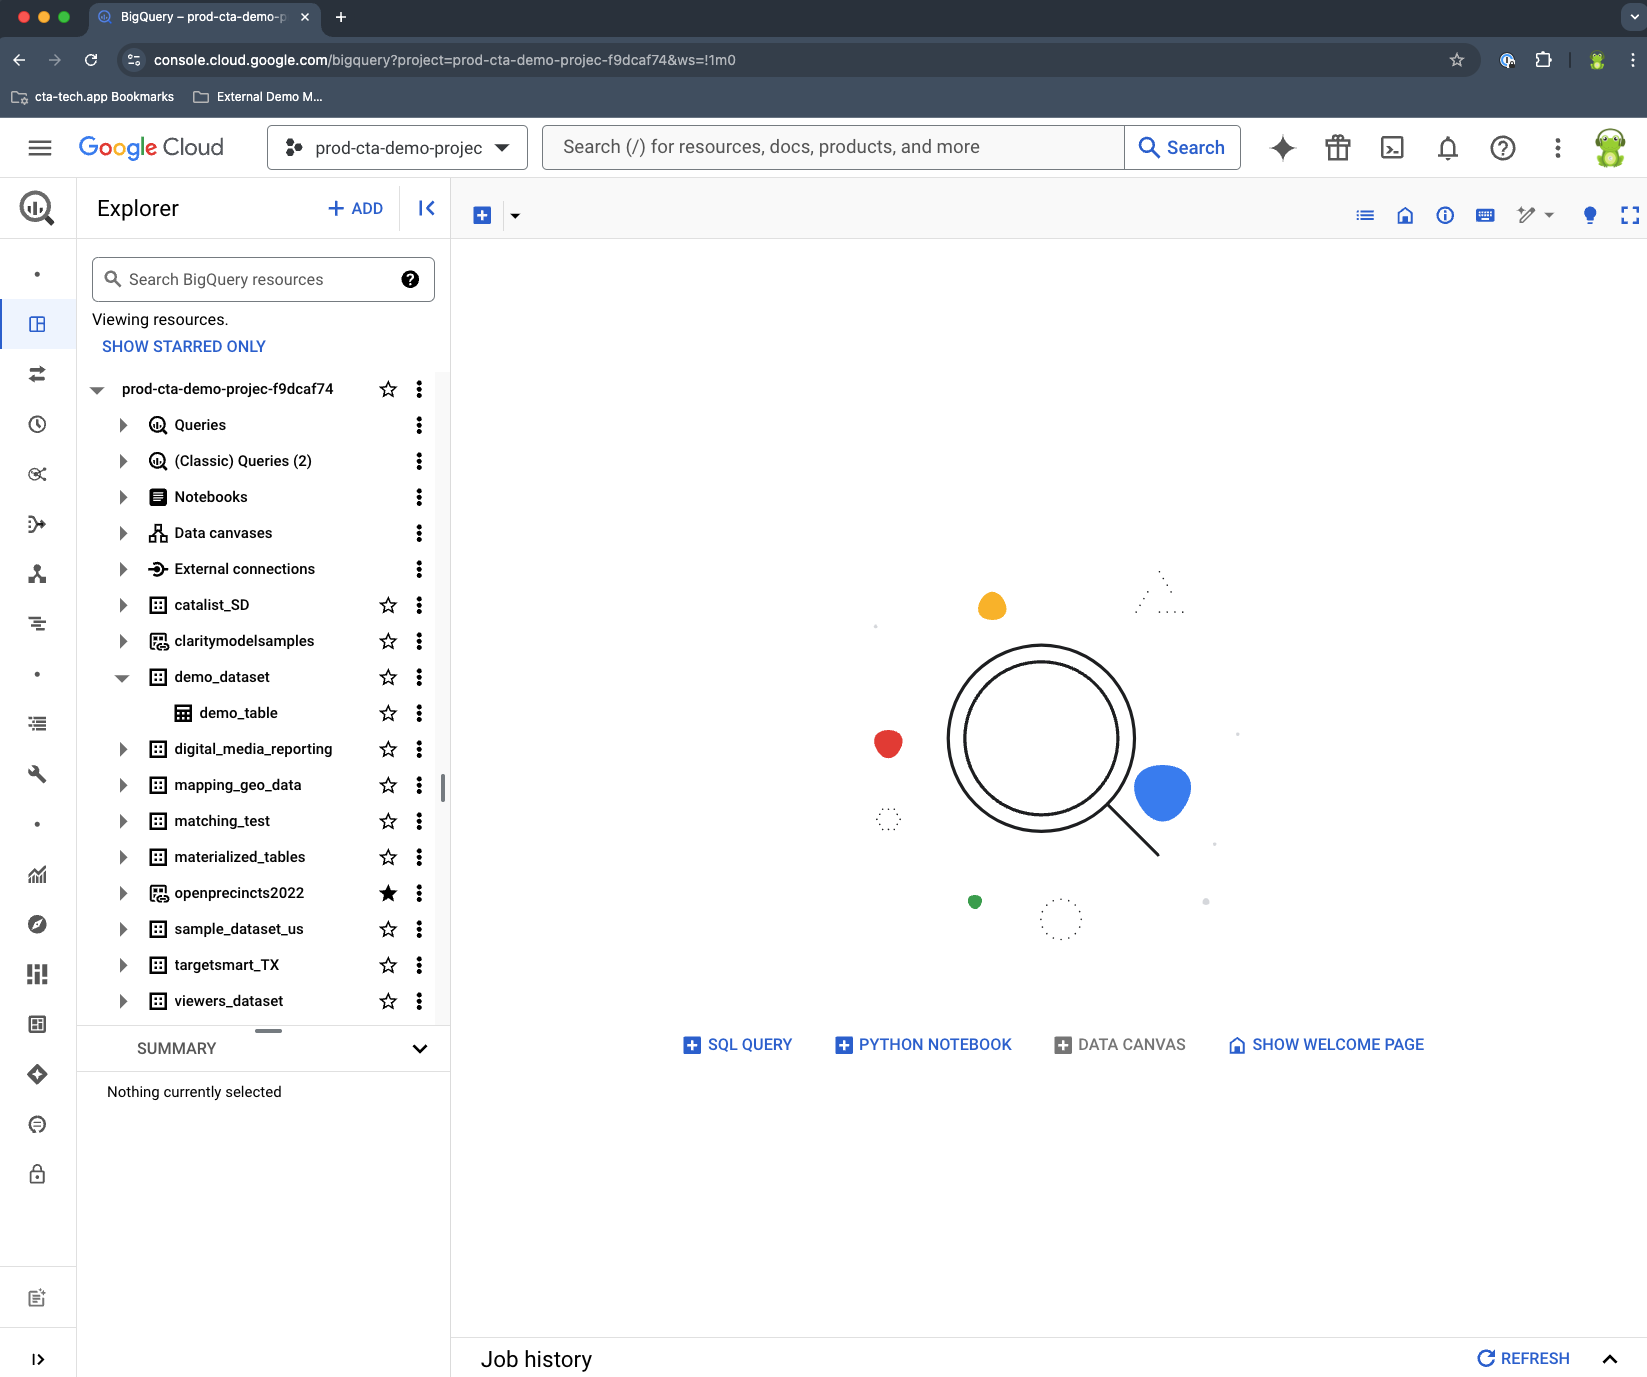Click the SUMMARY panel resize handle
This screenshot has width=1647, height=1377.
click(268, 1030)
